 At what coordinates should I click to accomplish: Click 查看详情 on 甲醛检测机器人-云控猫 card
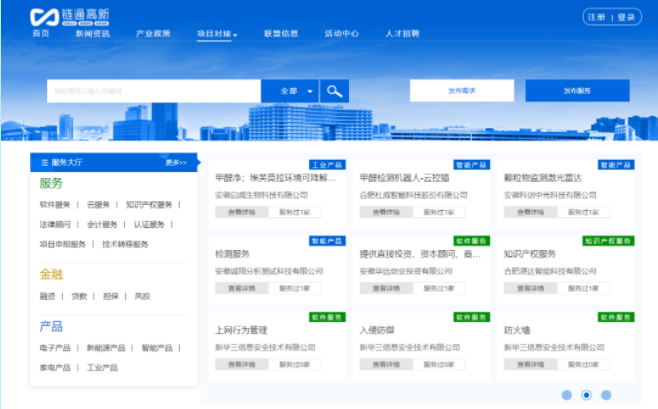pyautogui.click(x=386, y=212)
